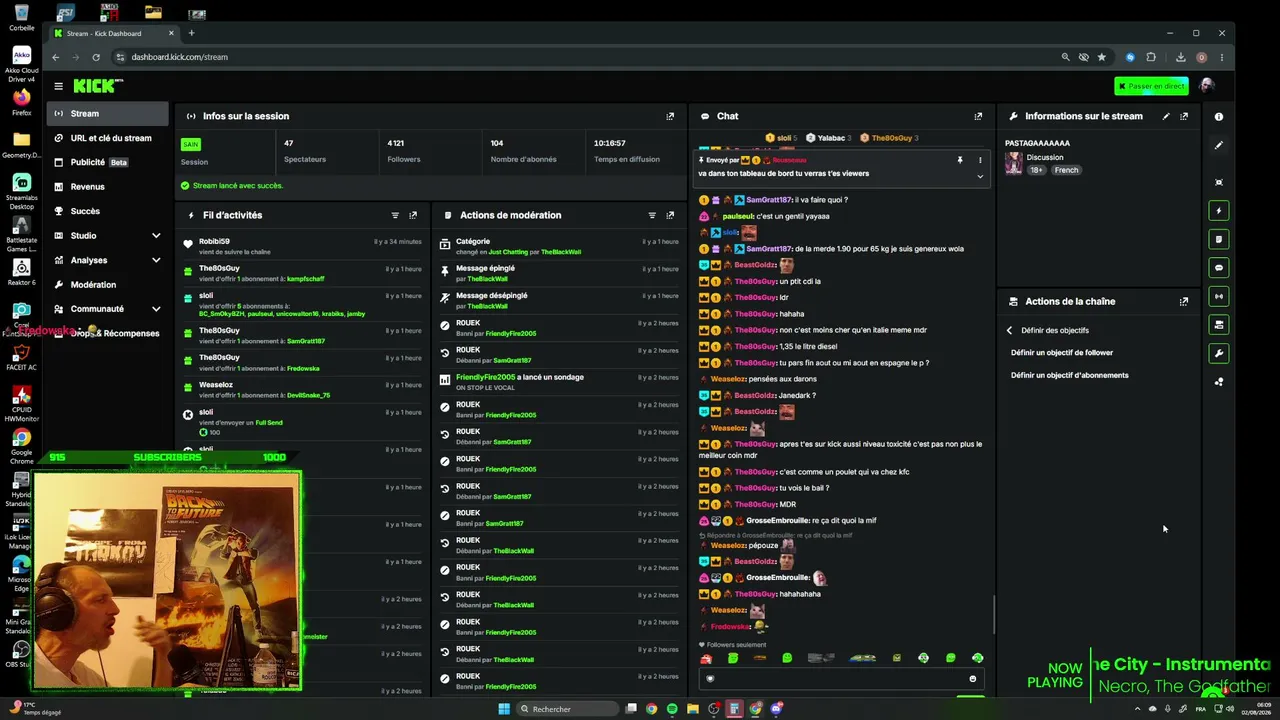
Task: Pop out the Chat panel
Action: tap(978, 116)
